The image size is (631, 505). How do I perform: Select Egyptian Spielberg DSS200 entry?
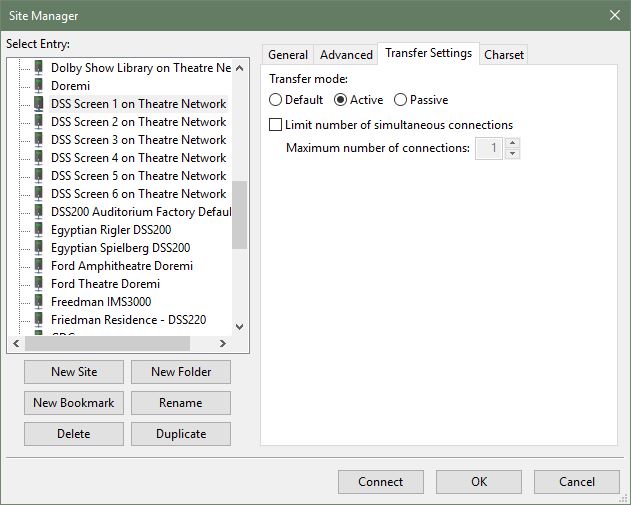point(120,247)
